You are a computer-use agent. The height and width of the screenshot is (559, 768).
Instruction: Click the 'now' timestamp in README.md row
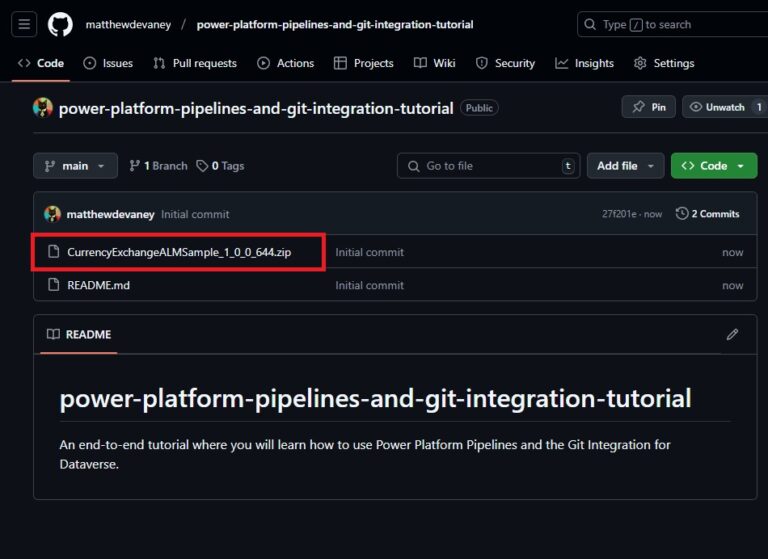coord(732,285)
